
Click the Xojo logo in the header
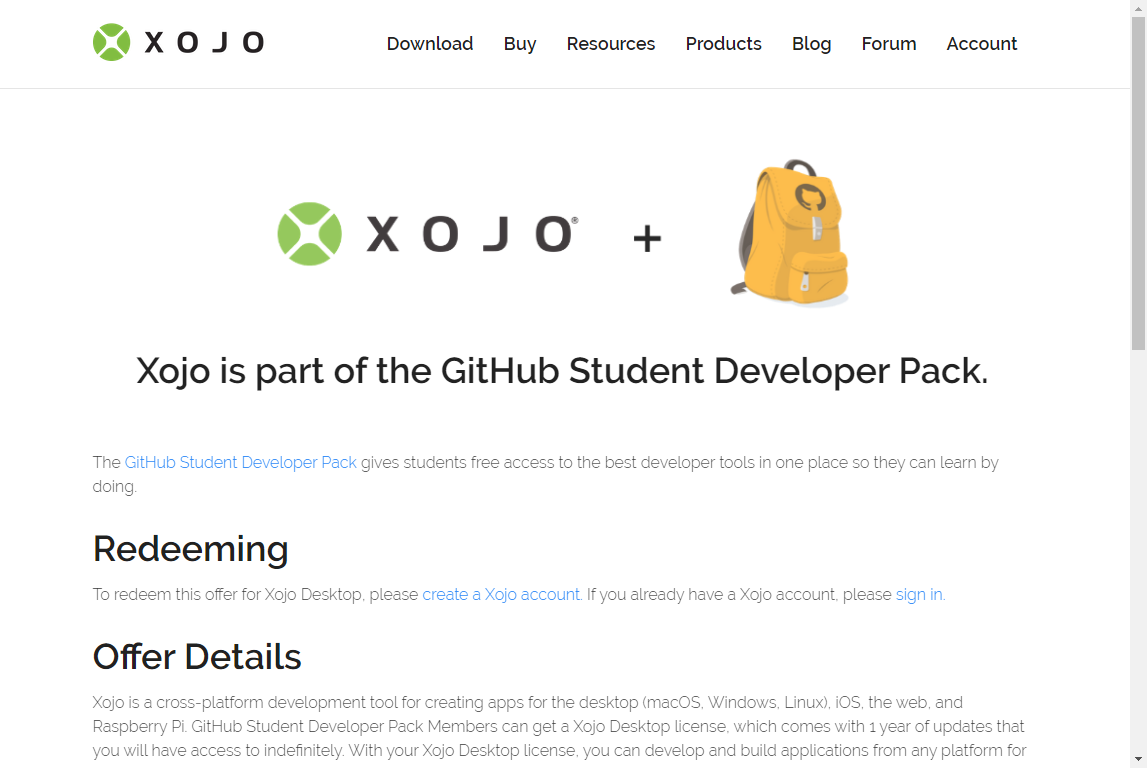pos(178,42)
